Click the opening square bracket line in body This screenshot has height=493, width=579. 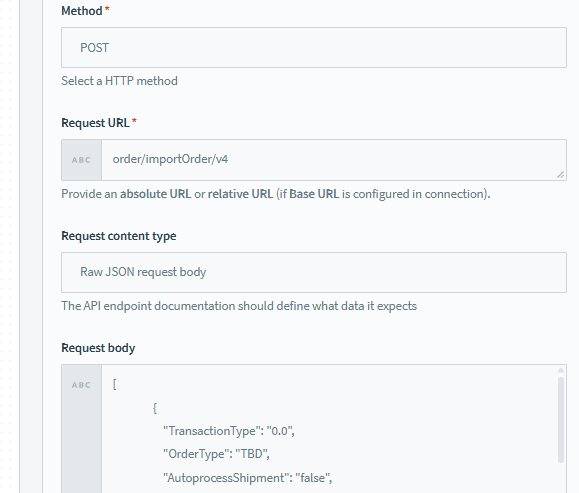[114, 384]
